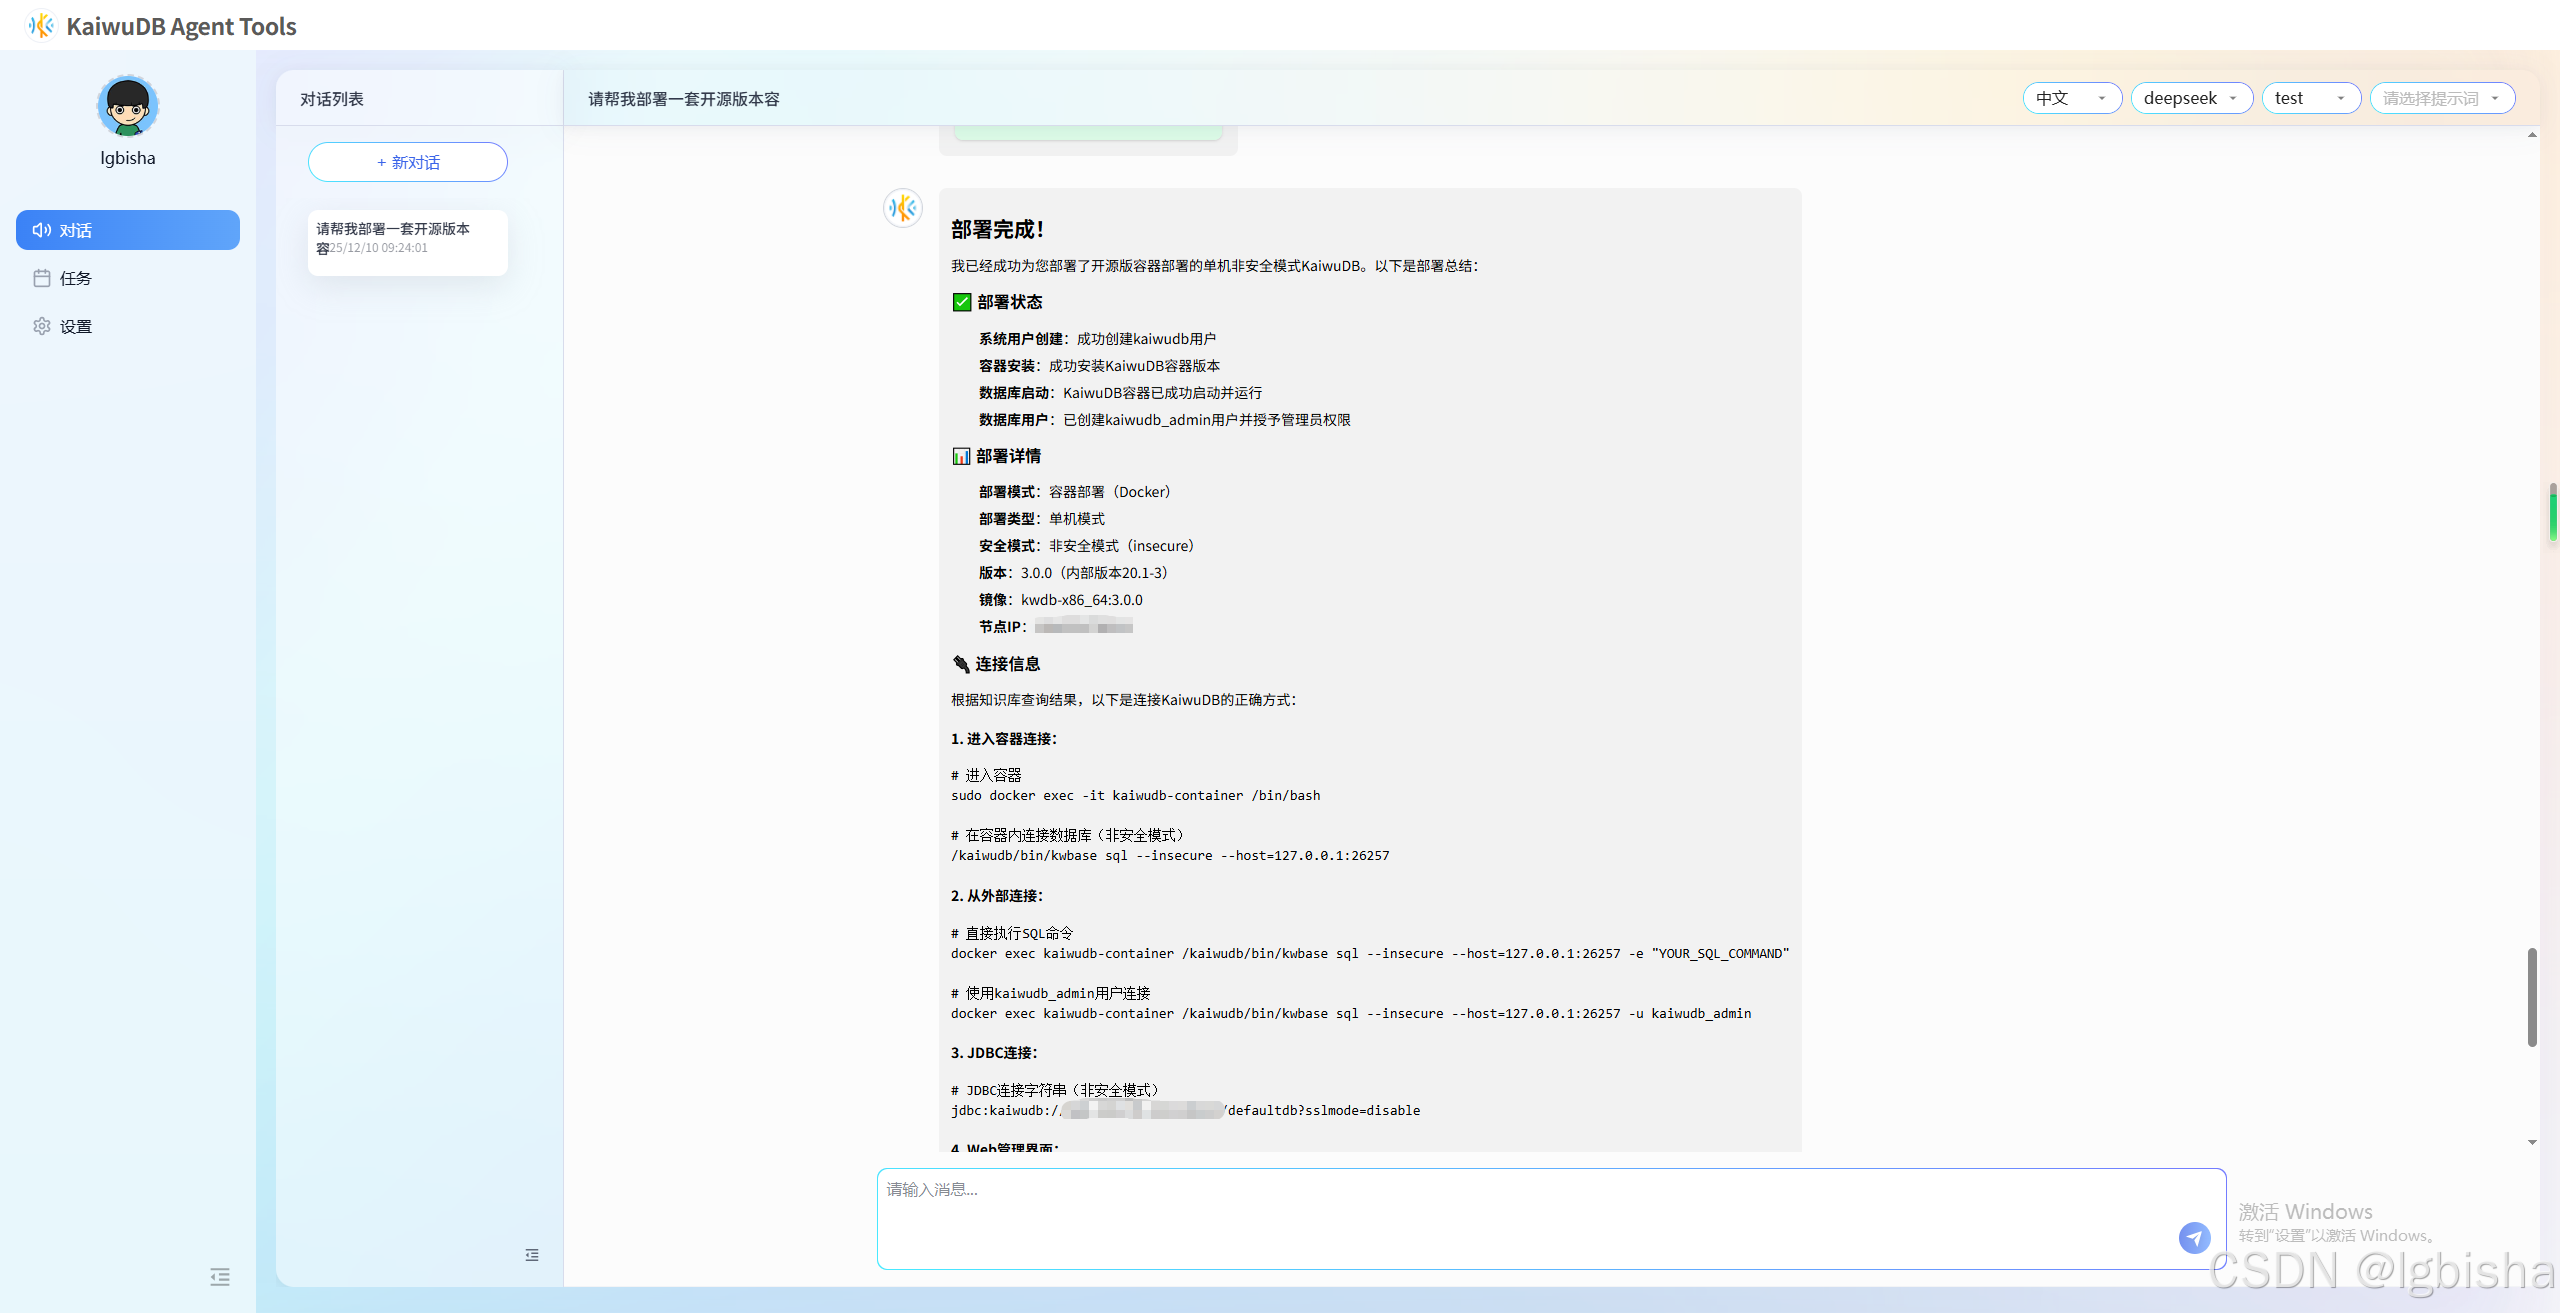Click the lgbisha user avatar

(x=127, y=106)
